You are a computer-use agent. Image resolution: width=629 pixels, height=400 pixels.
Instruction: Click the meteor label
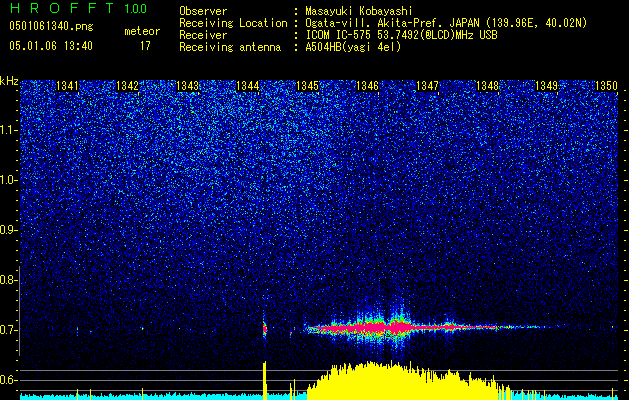tap(142, 31)
